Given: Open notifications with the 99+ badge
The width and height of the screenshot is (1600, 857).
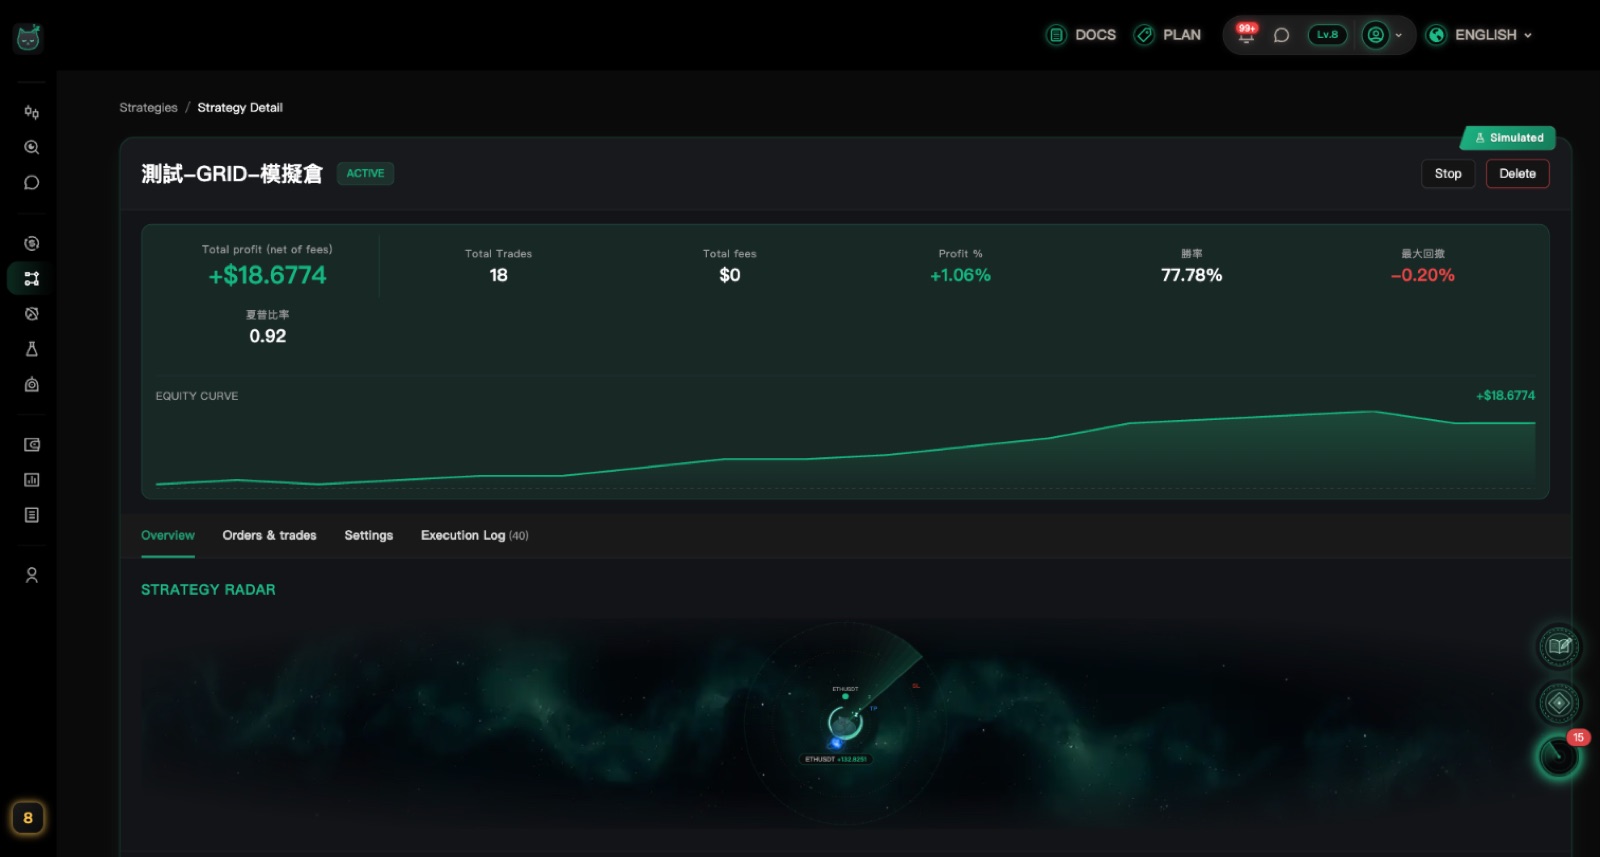Looking at the screenshot, I should [x=1246, y=34].
